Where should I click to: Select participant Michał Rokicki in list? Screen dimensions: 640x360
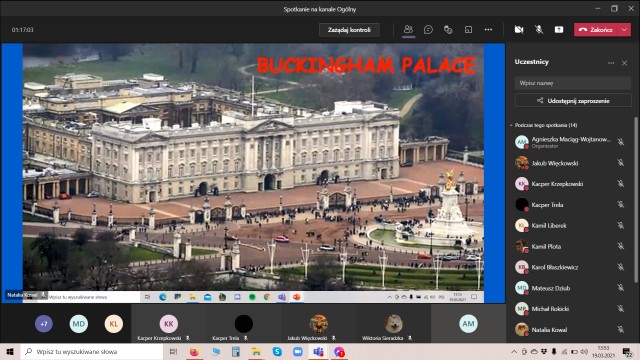tap(570, 309)
